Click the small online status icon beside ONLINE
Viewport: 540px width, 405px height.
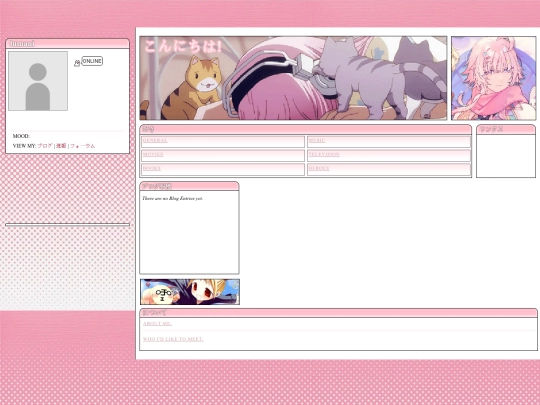pyautogui.click(x=77, y=63)
